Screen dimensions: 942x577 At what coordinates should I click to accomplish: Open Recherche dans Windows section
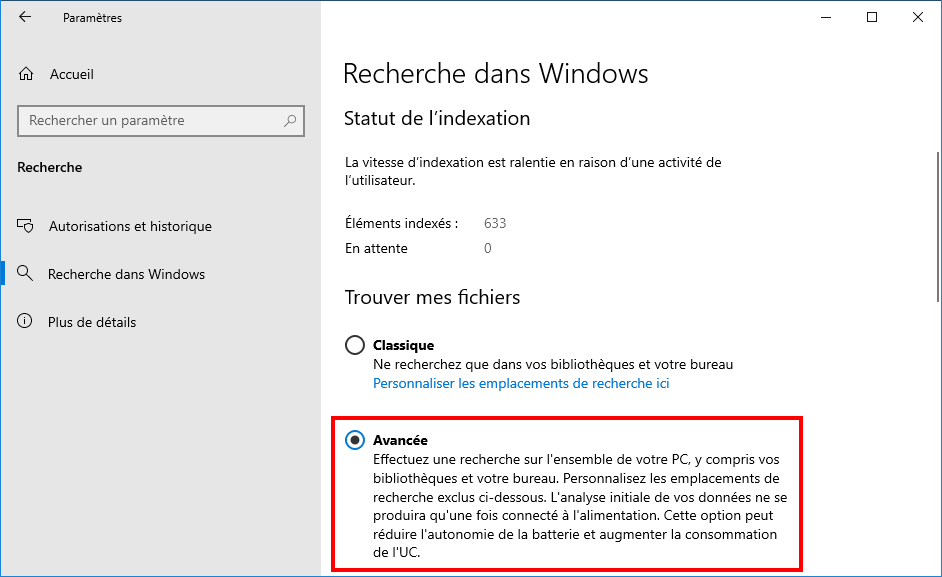126,274
